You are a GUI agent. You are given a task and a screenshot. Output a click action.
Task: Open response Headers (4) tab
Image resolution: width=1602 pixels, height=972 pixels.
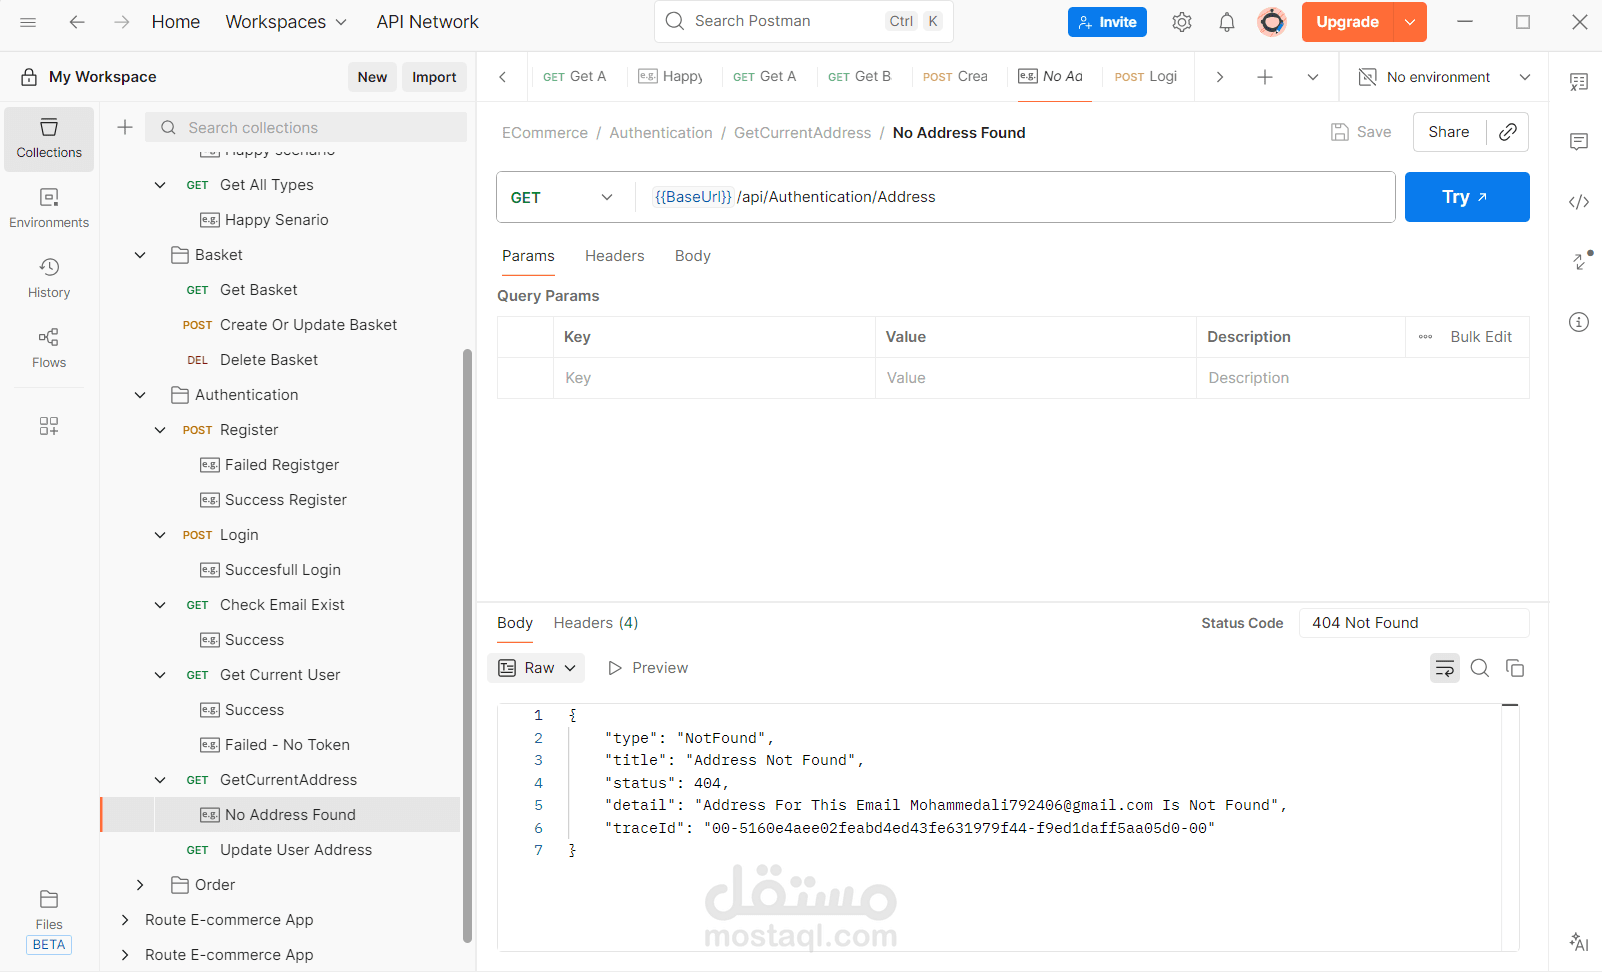click(x=596, y=623)
